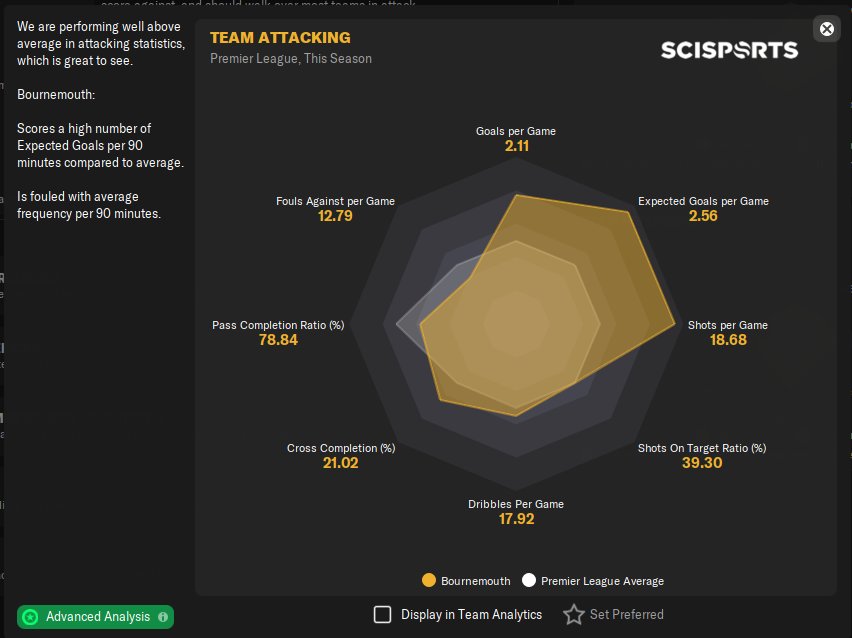The image size is (852, 638).
Task: Click the Set Preferred star icon
Action: click(x=573, y=615)
